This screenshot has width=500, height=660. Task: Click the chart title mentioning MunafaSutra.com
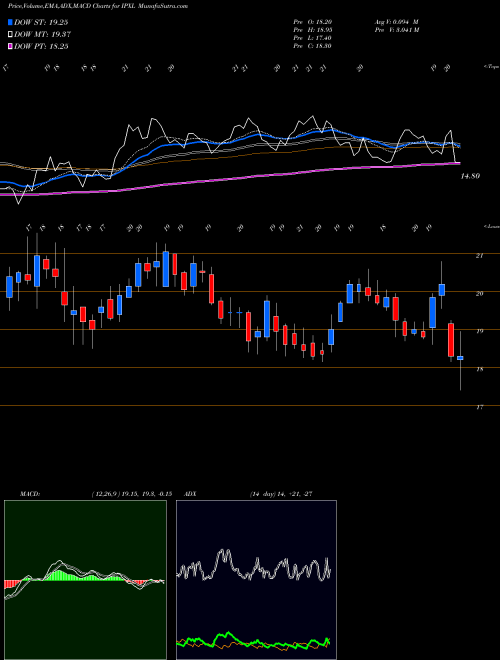coord(98,6)
